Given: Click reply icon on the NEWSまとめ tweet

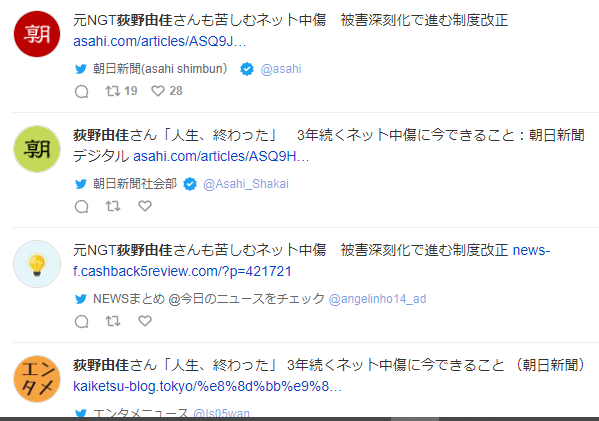Looking at the screenshot, I should click(x=81, y=321).
